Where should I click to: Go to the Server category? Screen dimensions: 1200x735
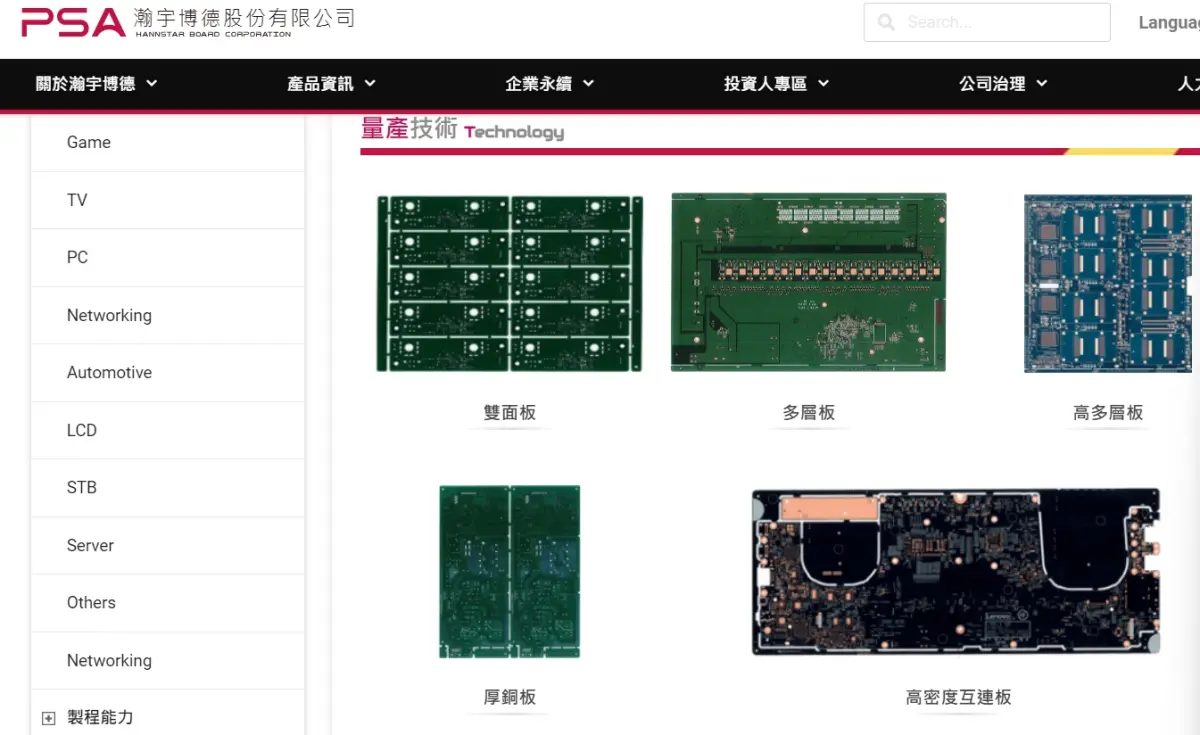point(90,545)
